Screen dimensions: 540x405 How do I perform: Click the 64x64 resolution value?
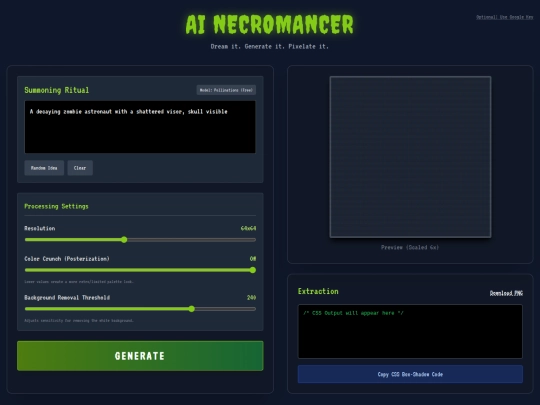[248, 228]
